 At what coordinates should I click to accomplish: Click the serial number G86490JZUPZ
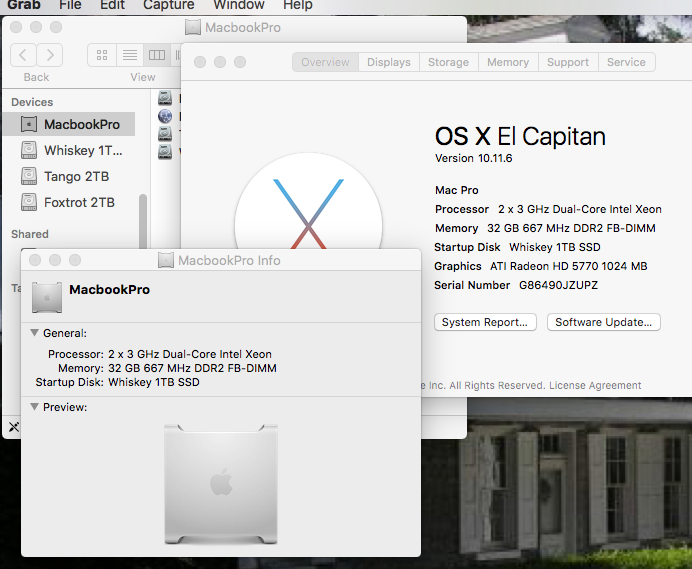558,285
